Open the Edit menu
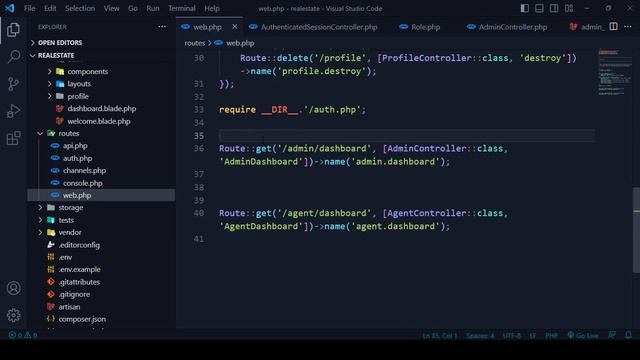Viewport: 640px width, 360px height. [x=50, y=8]
